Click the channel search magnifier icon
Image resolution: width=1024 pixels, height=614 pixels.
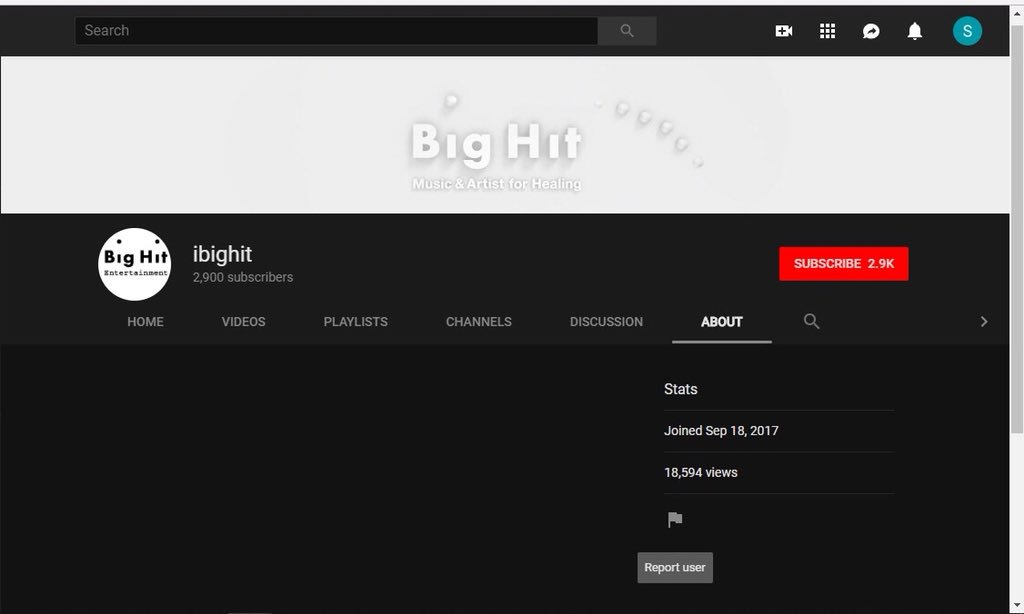click(811, 321)
